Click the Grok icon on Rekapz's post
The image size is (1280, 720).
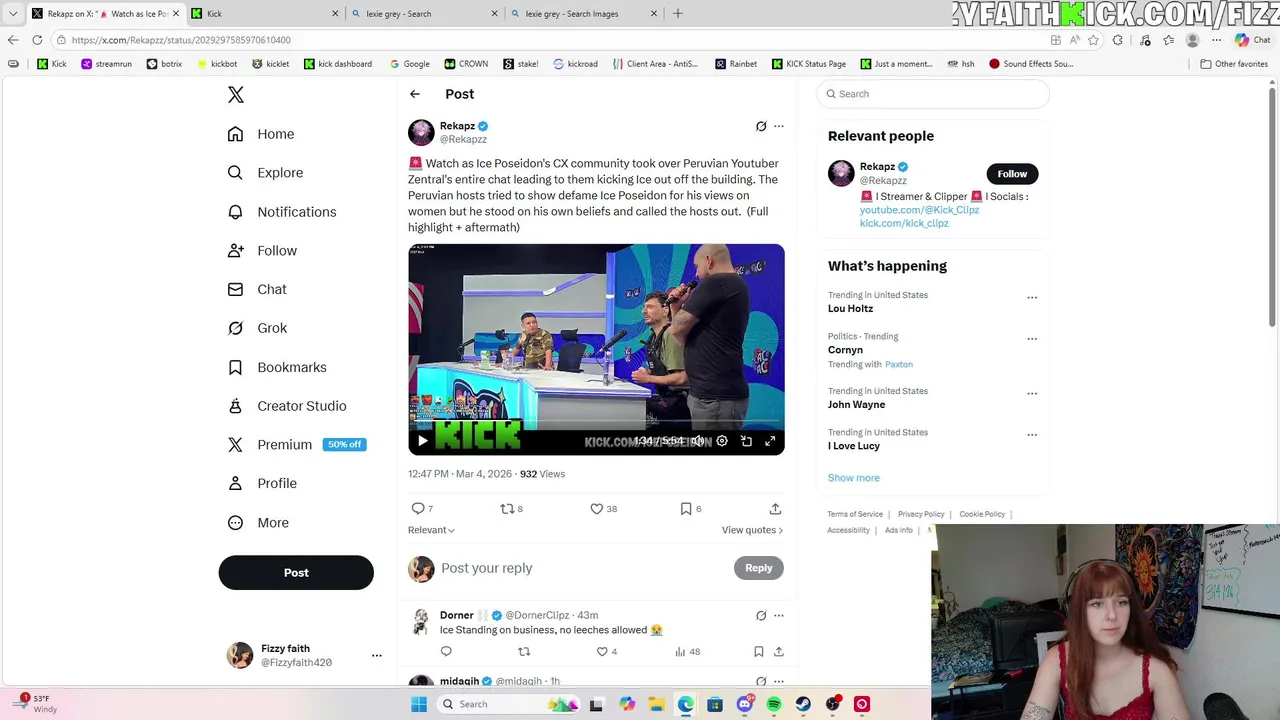pyautogui.click(x=761, y=126)
